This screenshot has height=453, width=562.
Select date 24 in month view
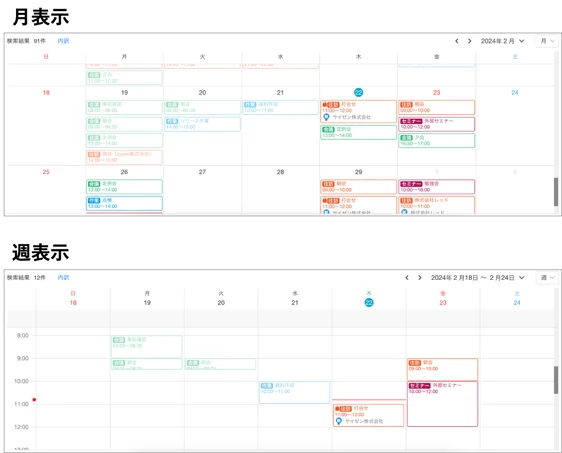pyautogui.click(x=515, y=92)
